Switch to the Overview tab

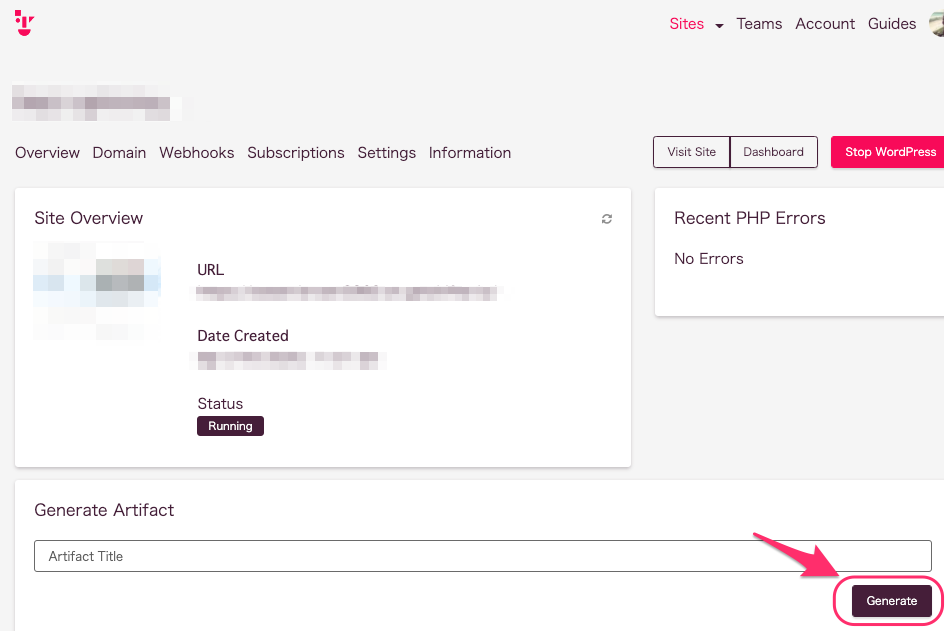[x=47, y=152]
